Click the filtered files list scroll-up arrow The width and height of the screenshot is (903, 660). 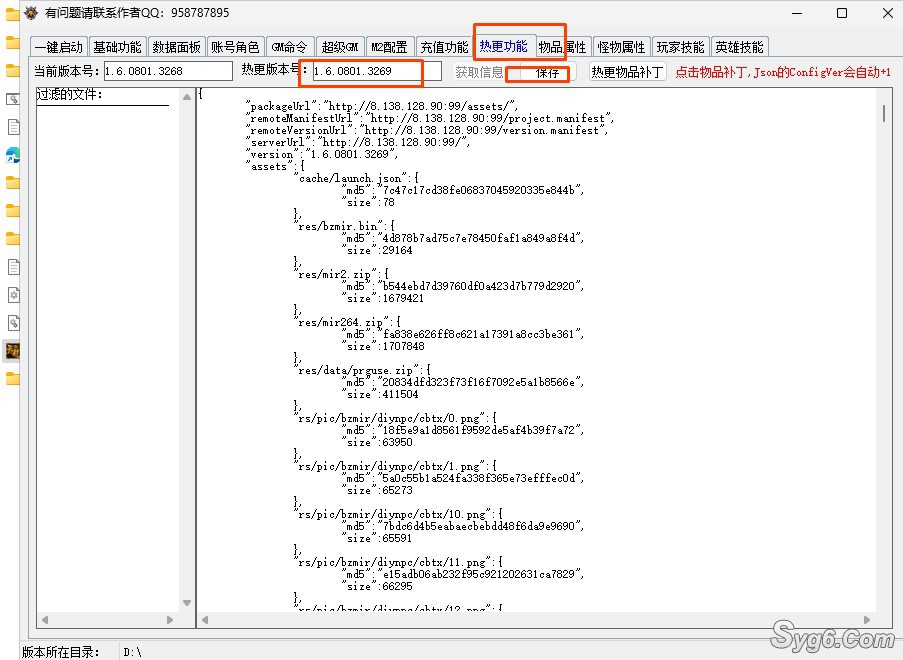click(186, 95)
